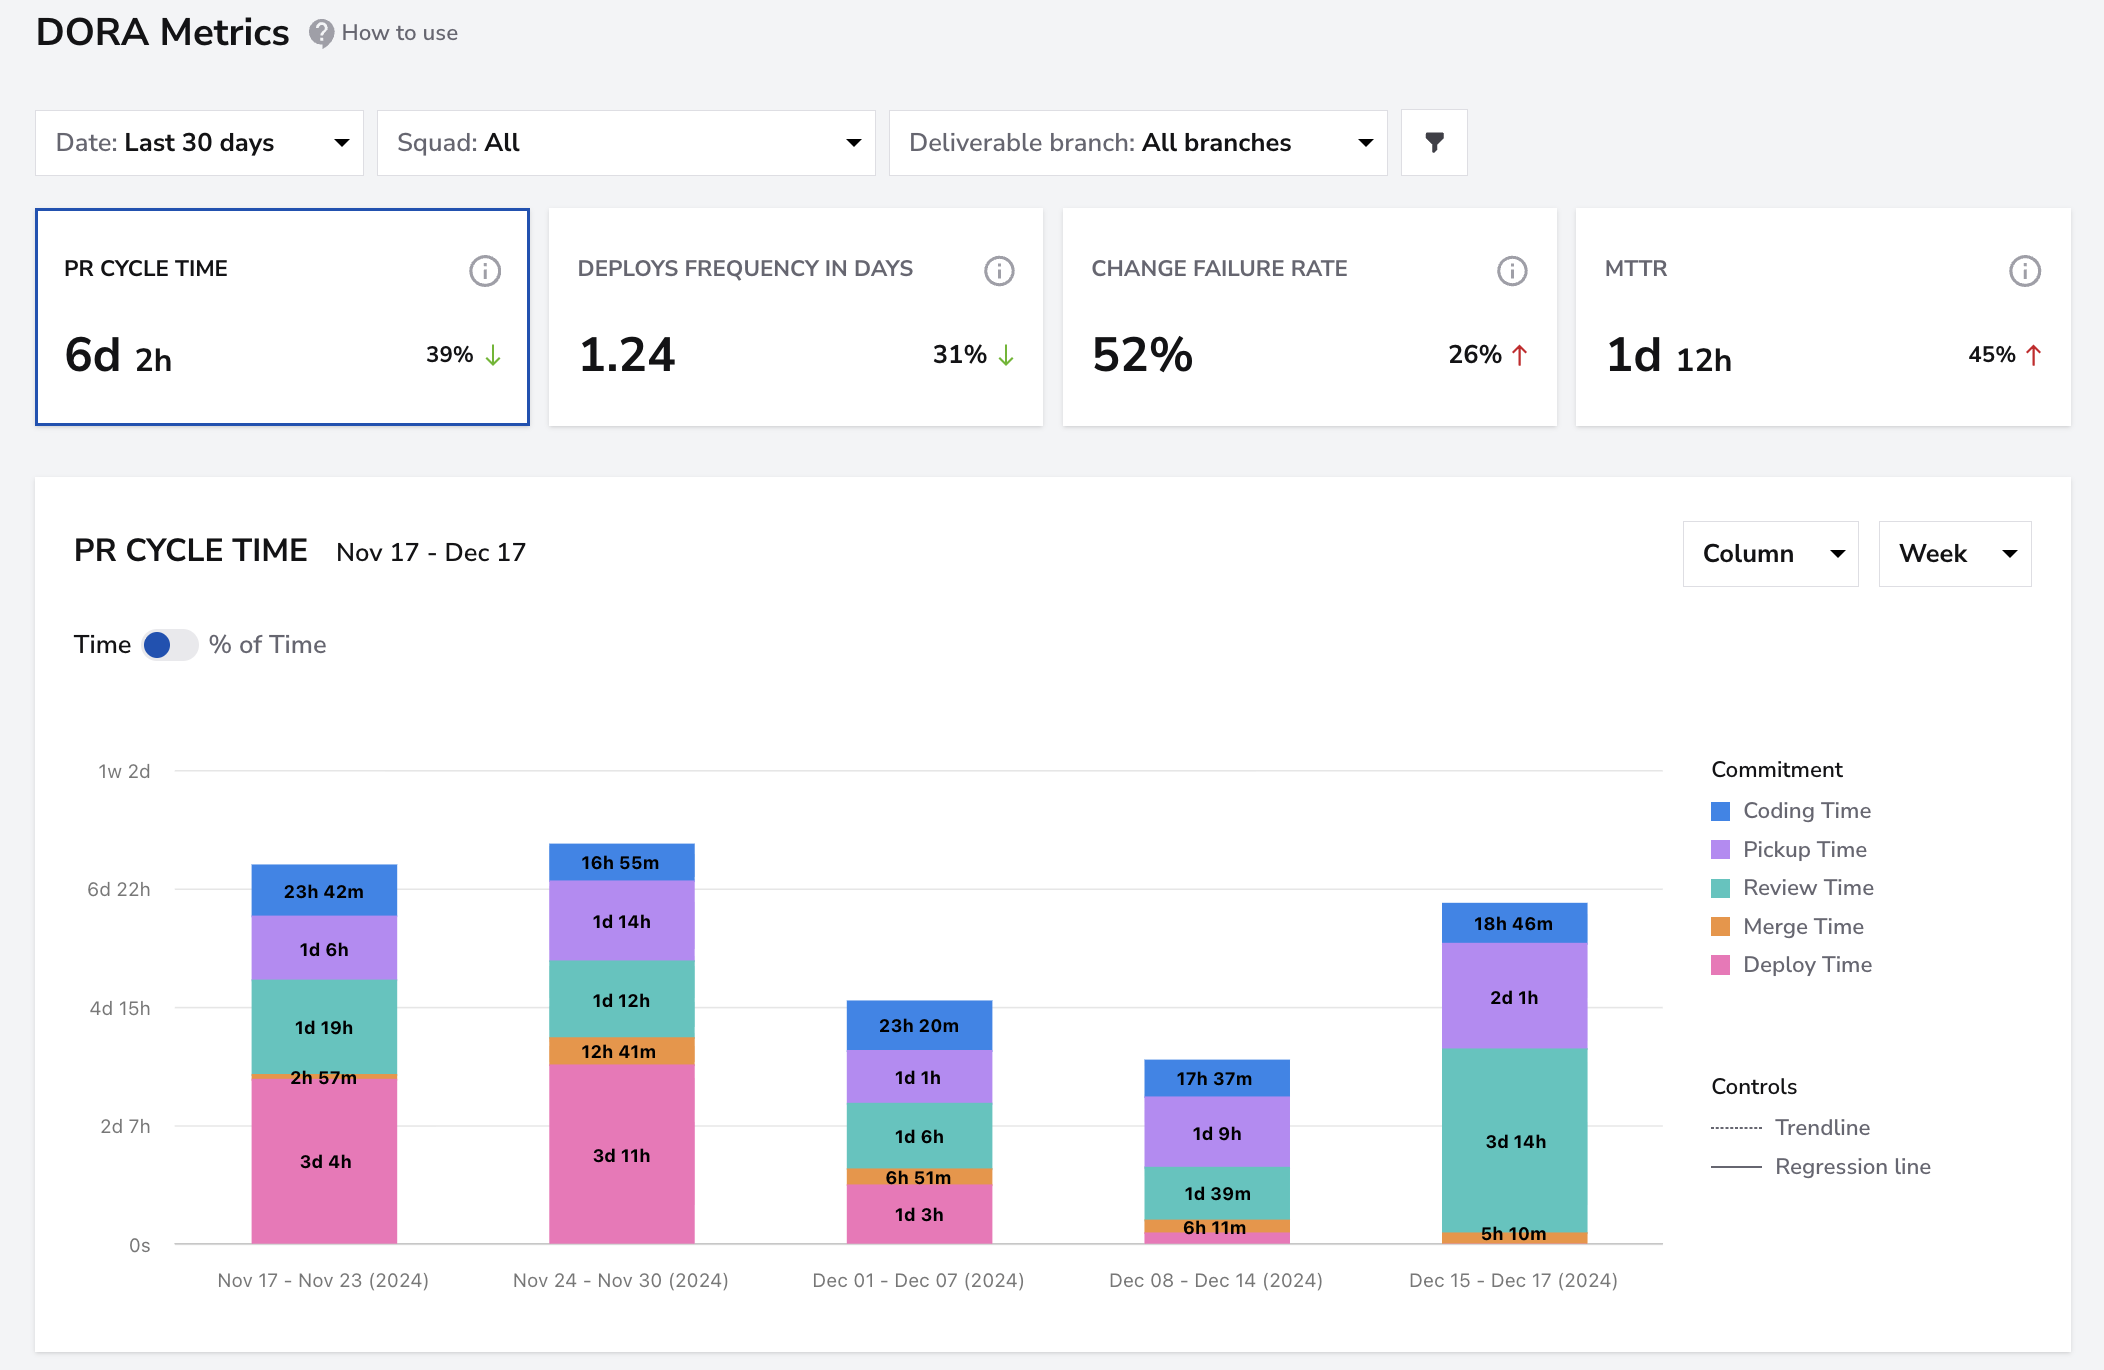
Task: Click the 12h 41m merge segment, Nov 24 bar
Action: click(621, 1052)
